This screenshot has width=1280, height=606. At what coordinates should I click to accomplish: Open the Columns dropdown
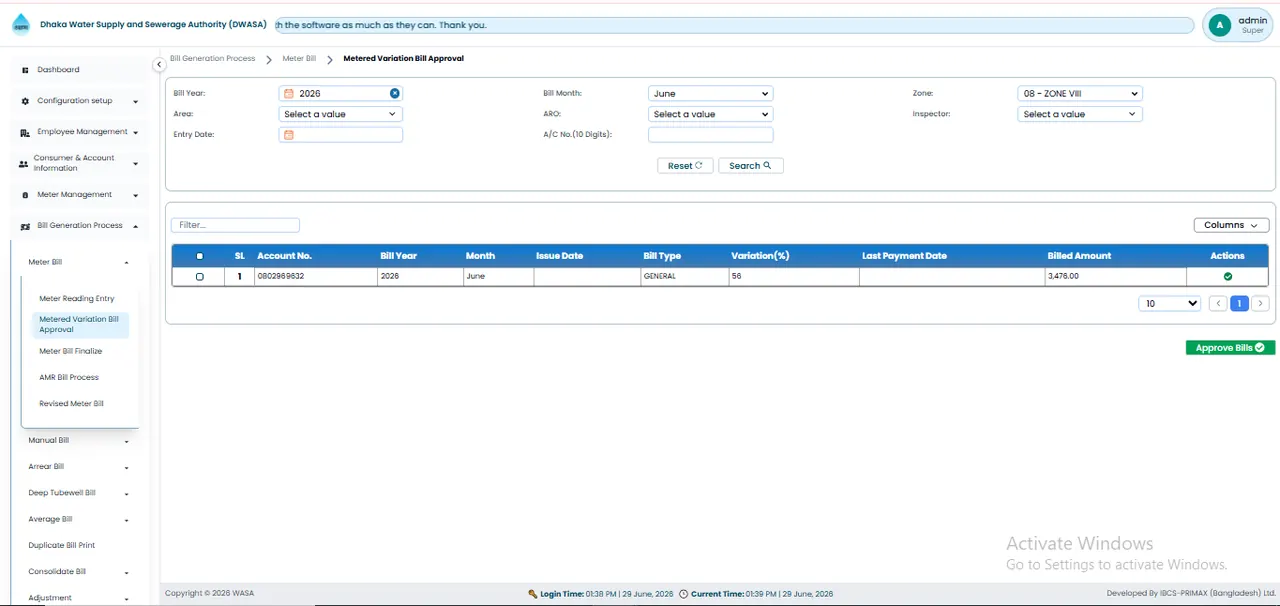[1231, 225]
